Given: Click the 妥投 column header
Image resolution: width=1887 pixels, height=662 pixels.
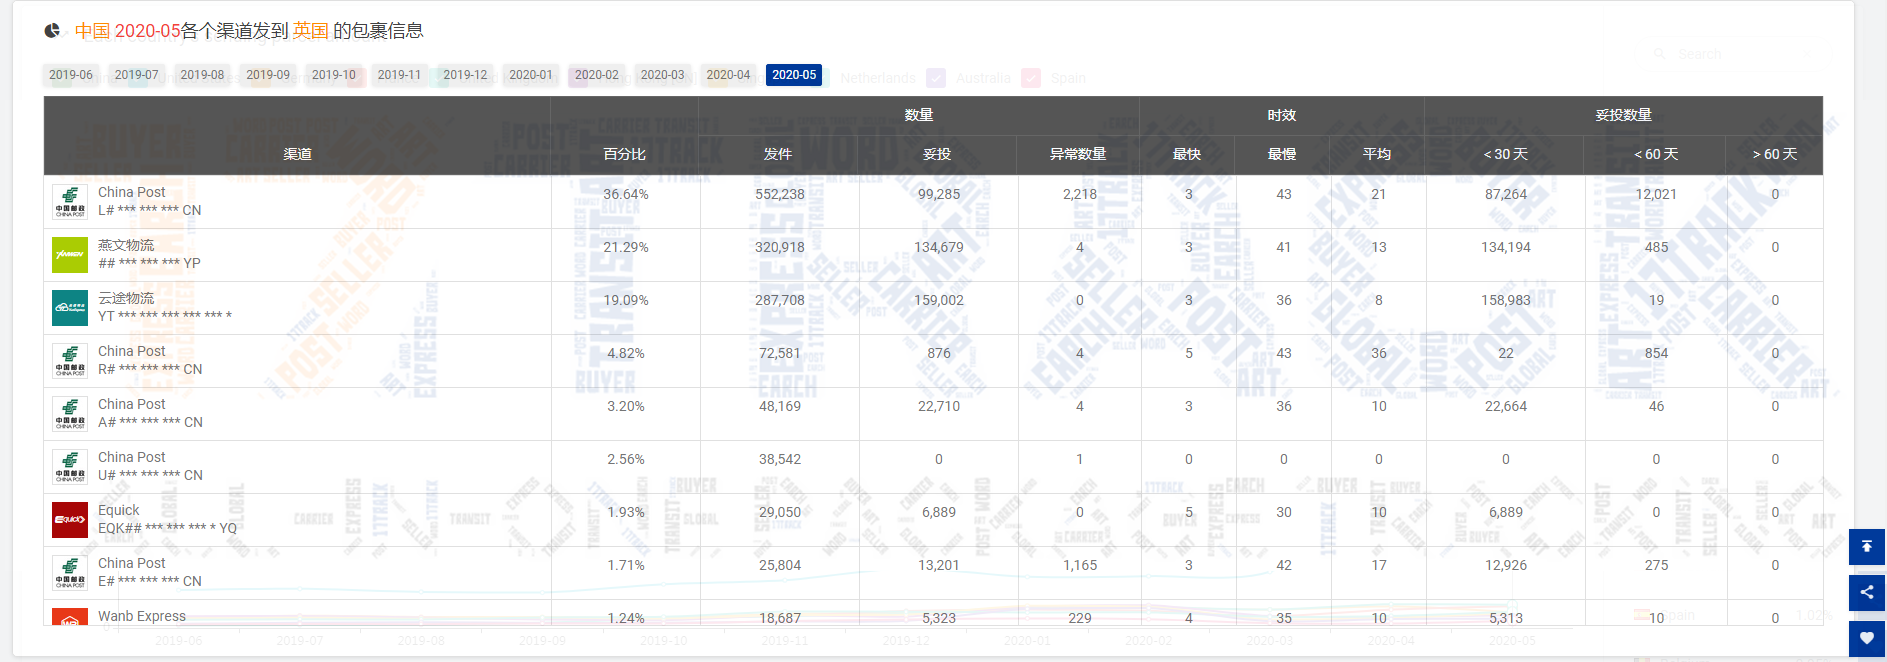Looking at the screenshot, I should (x=937, y=154).
